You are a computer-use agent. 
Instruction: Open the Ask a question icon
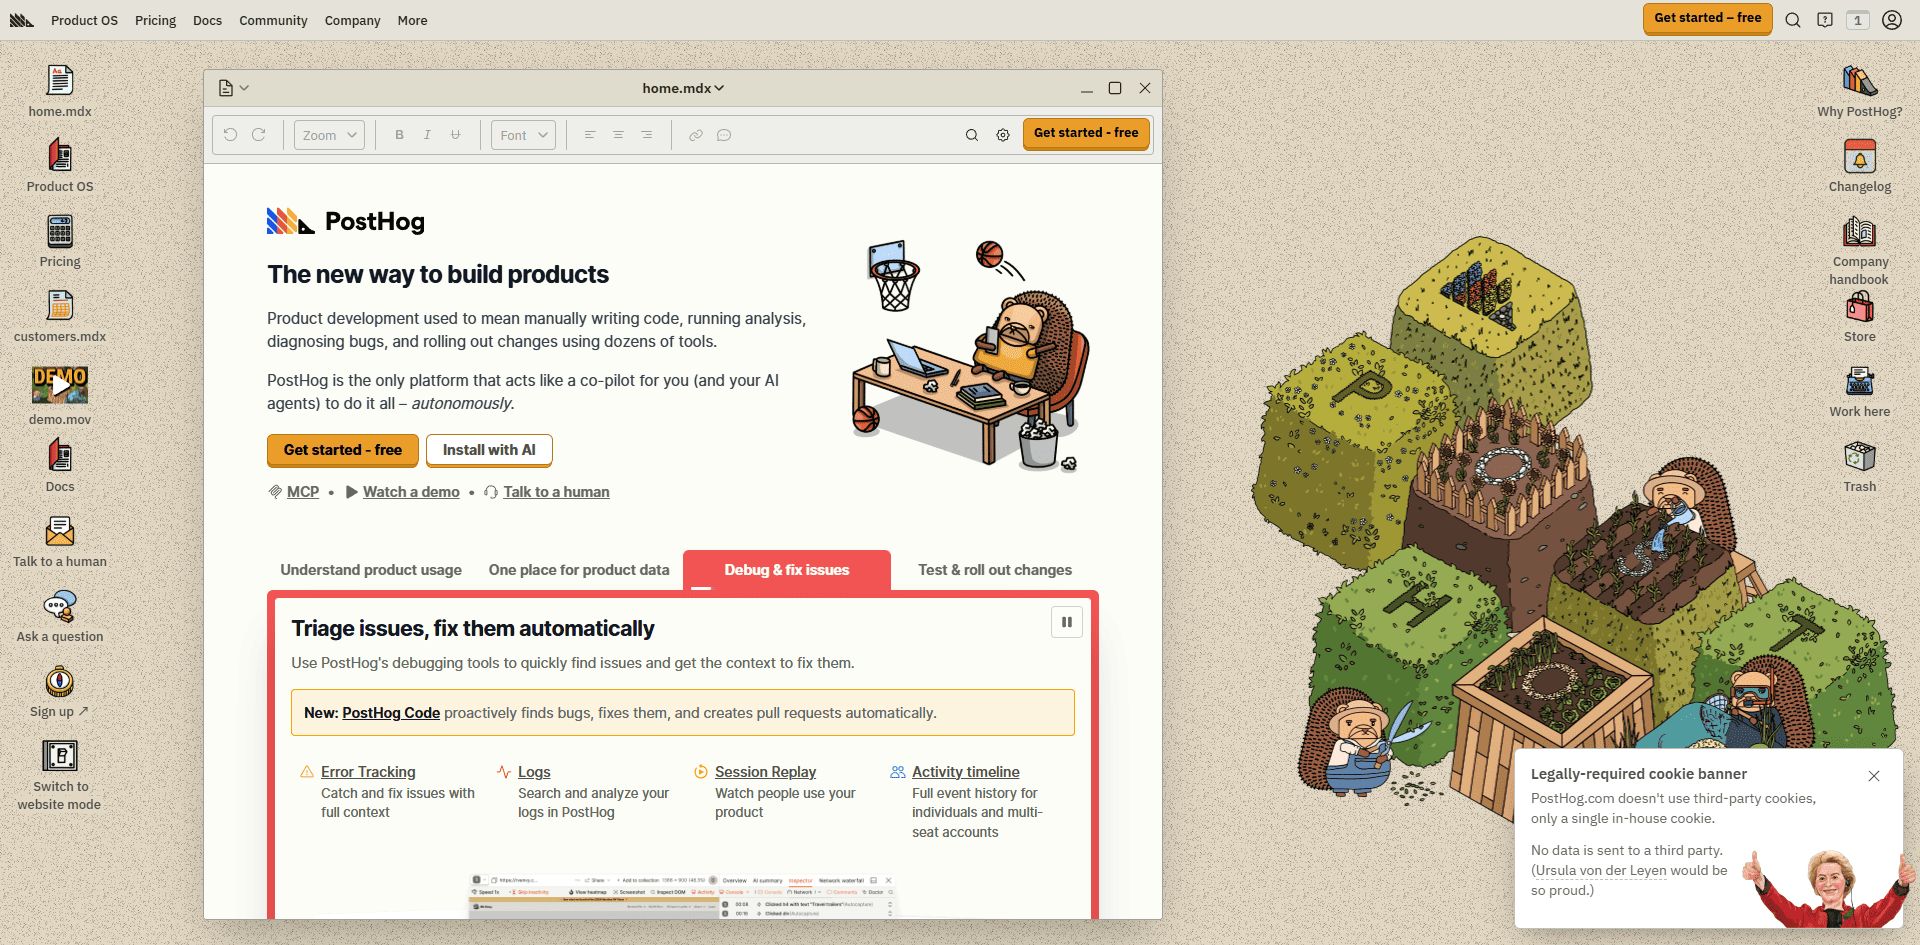click(60, 616)
